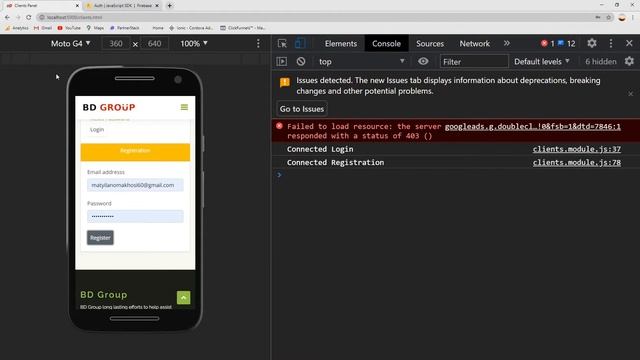Click the Register button
Screen dimensions: 640x360
pos(100,238)
